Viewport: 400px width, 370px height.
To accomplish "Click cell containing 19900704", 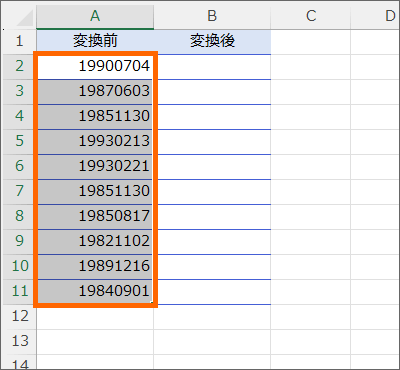I will coord(95,67).
